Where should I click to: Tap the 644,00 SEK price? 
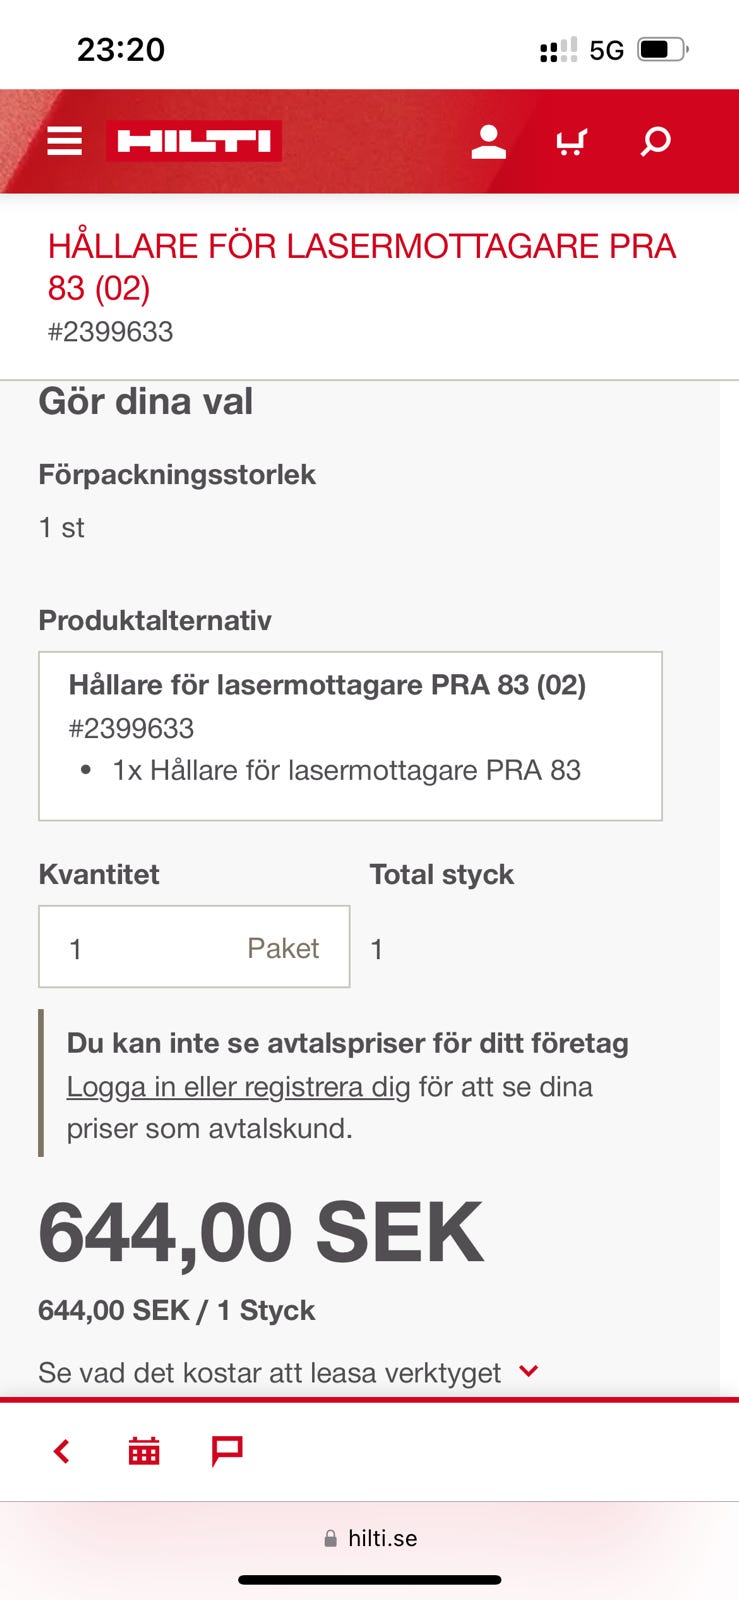click(261, 1233)
